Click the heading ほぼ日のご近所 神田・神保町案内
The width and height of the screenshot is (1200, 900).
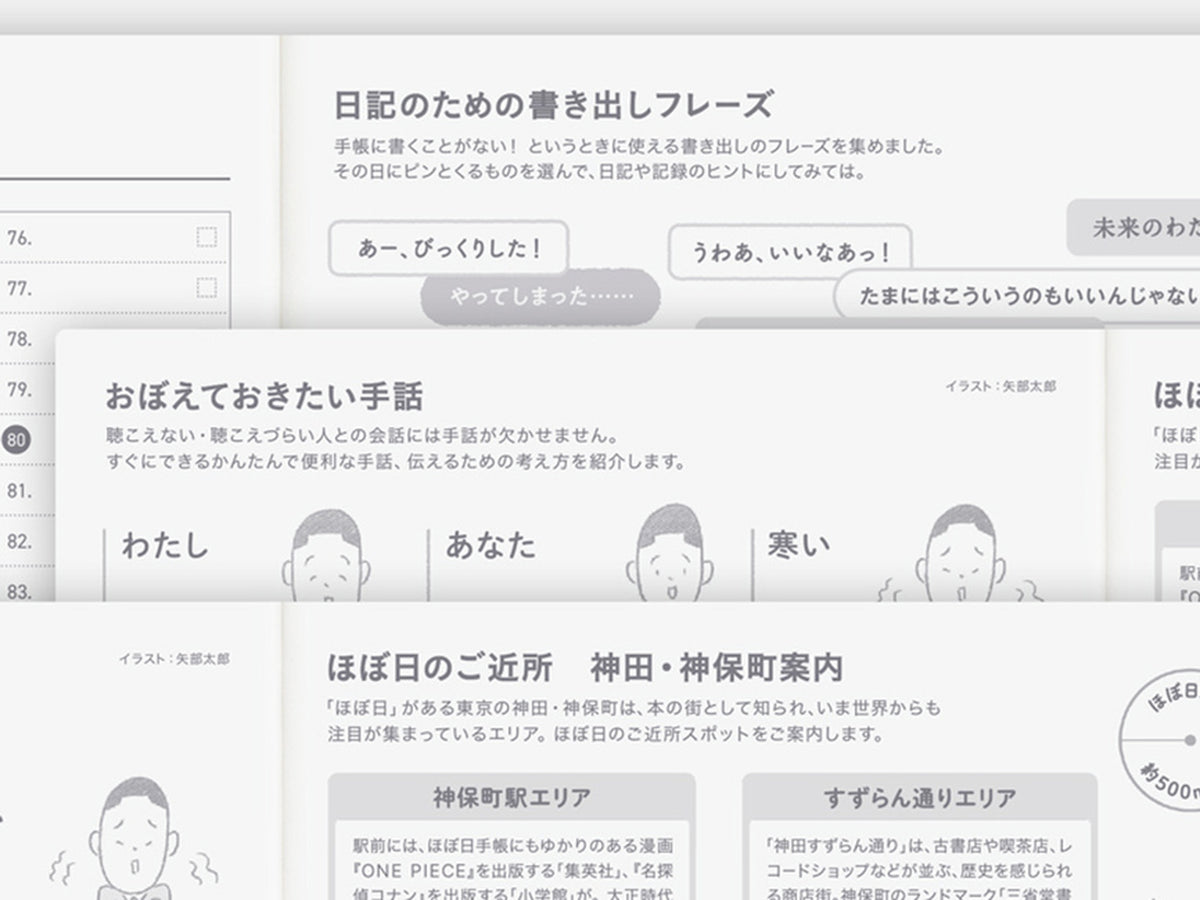pyautogui.click(x=584, y=667)
